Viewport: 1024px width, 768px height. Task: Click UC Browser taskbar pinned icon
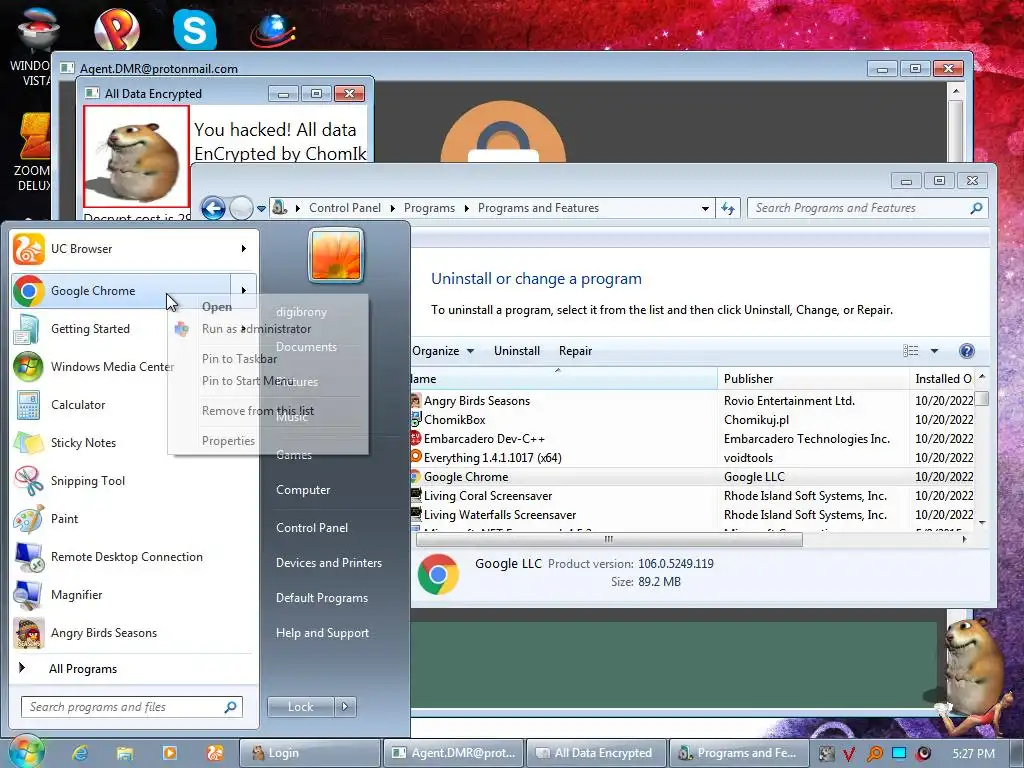(214, 753)
